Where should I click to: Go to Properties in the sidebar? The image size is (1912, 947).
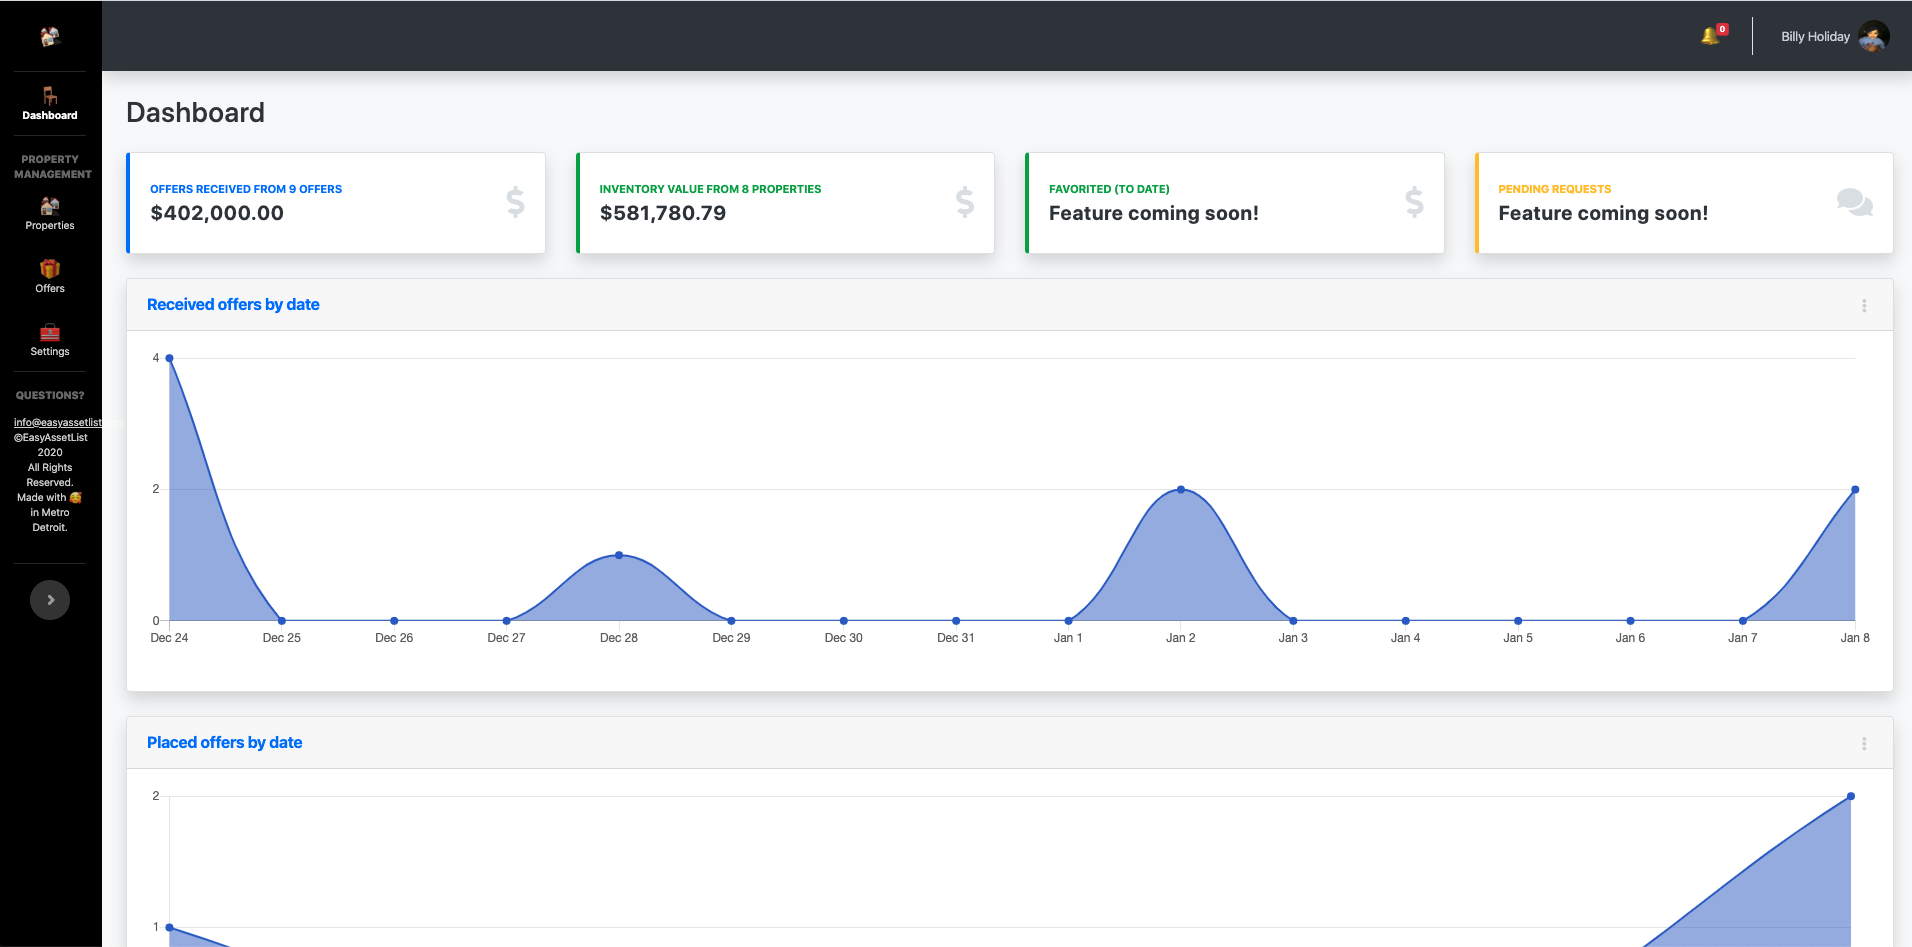point(50,213)
